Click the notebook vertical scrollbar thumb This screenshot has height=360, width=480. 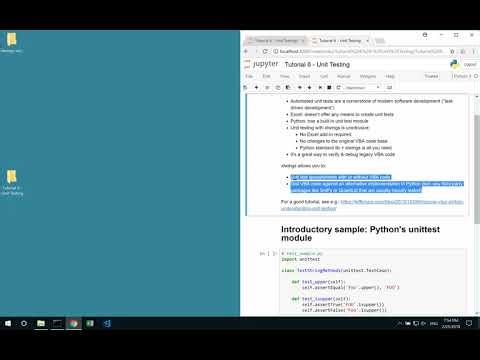coord(477,168)
